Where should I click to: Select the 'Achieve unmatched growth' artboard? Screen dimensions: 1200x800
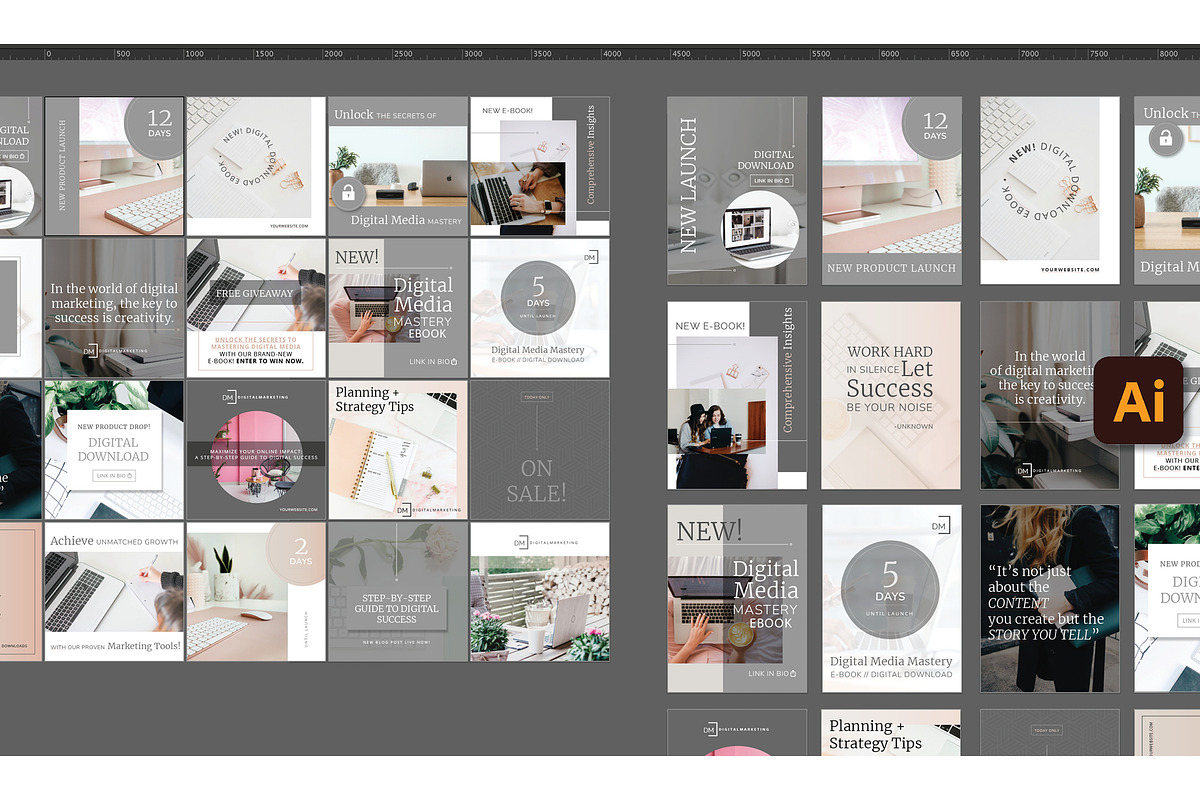coord(115,592)
